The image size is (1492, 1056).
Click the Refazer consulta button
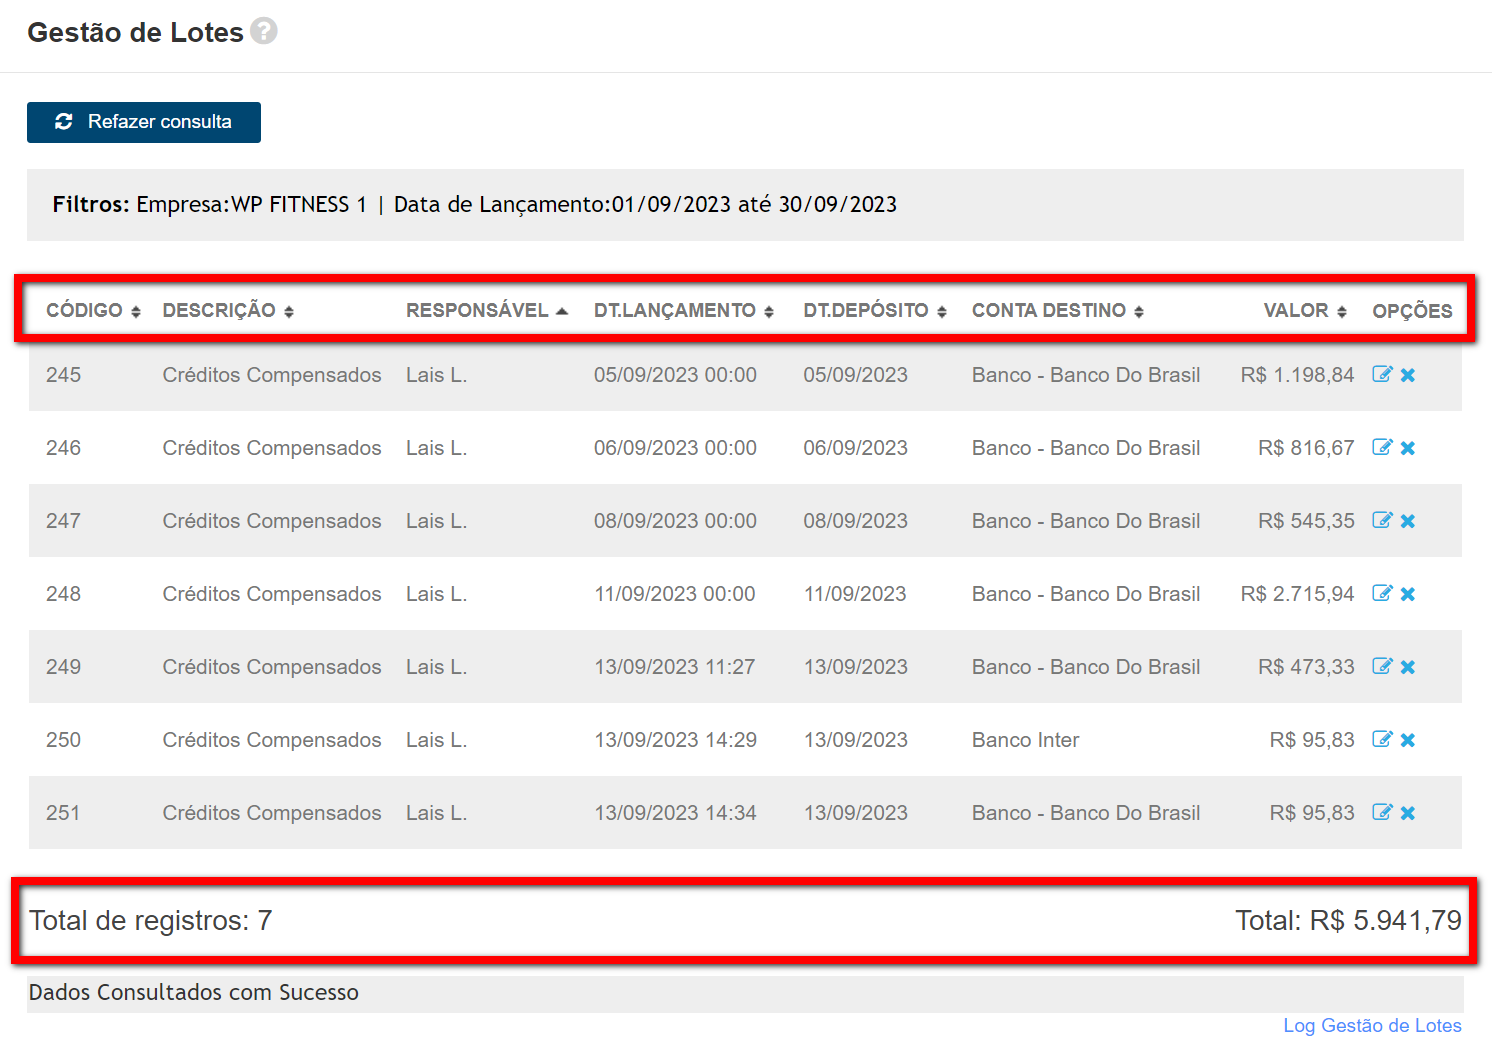144,122
